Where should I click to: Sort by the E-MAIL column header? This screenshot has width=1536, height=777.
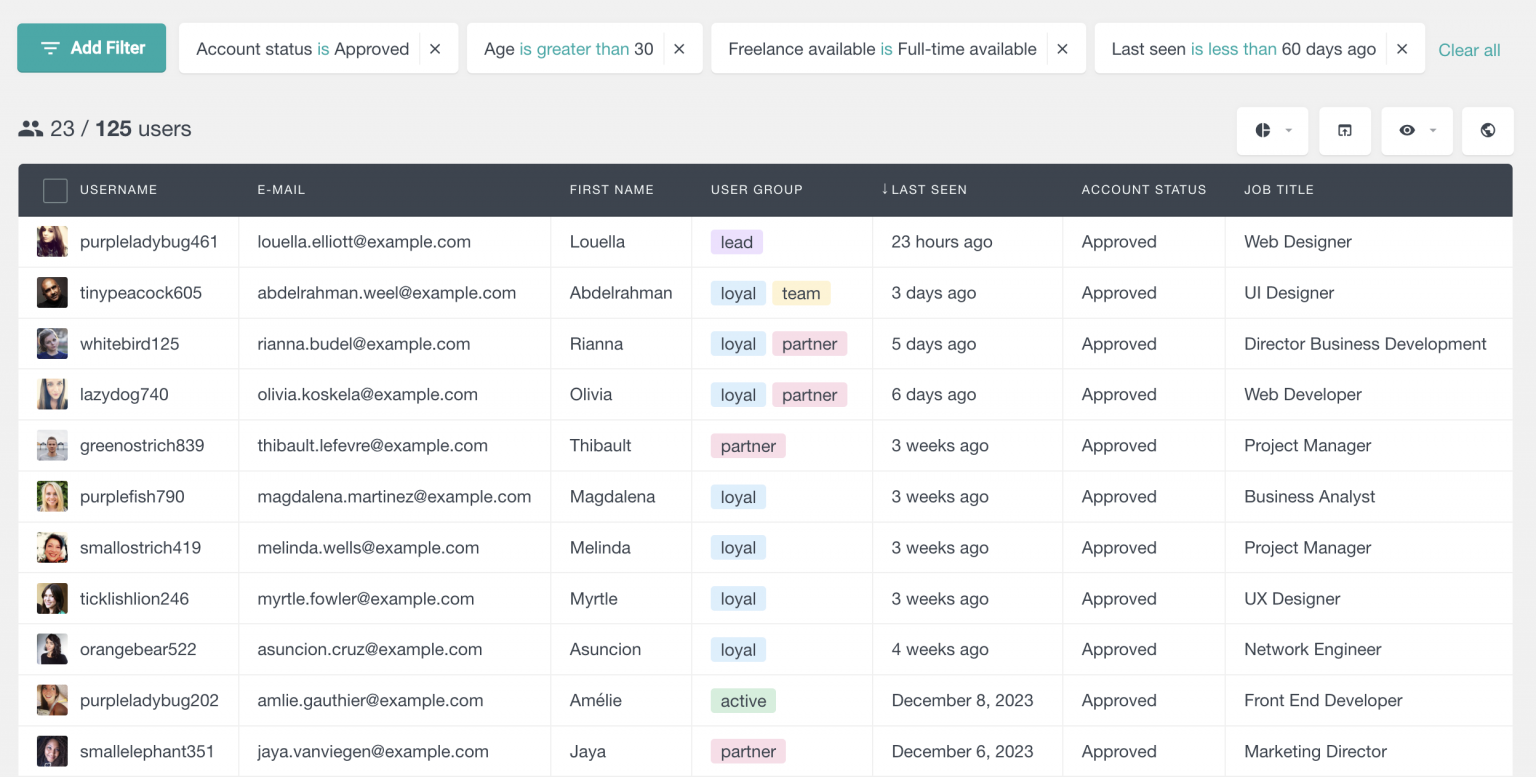[x=281, y=190]
